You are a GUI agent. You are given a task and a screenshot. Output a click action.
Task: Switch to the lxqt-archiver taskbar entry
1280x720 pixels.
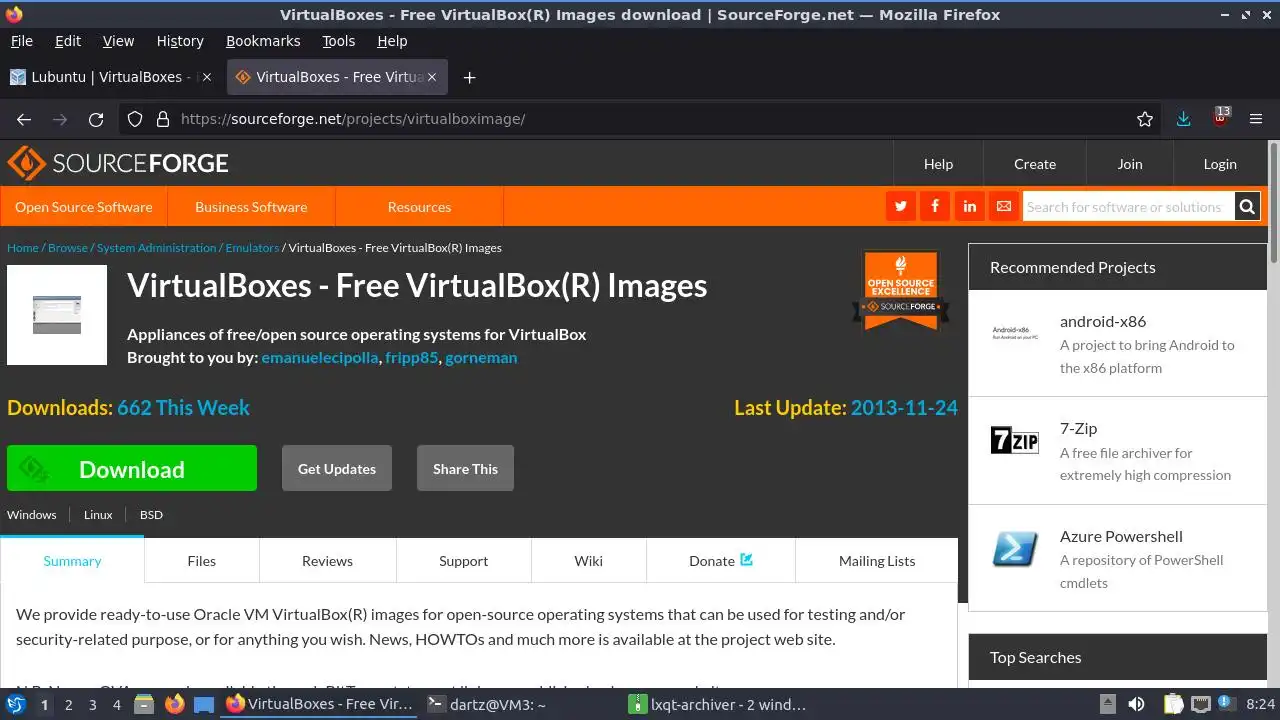pyautogui.click(x=723, y=704)
